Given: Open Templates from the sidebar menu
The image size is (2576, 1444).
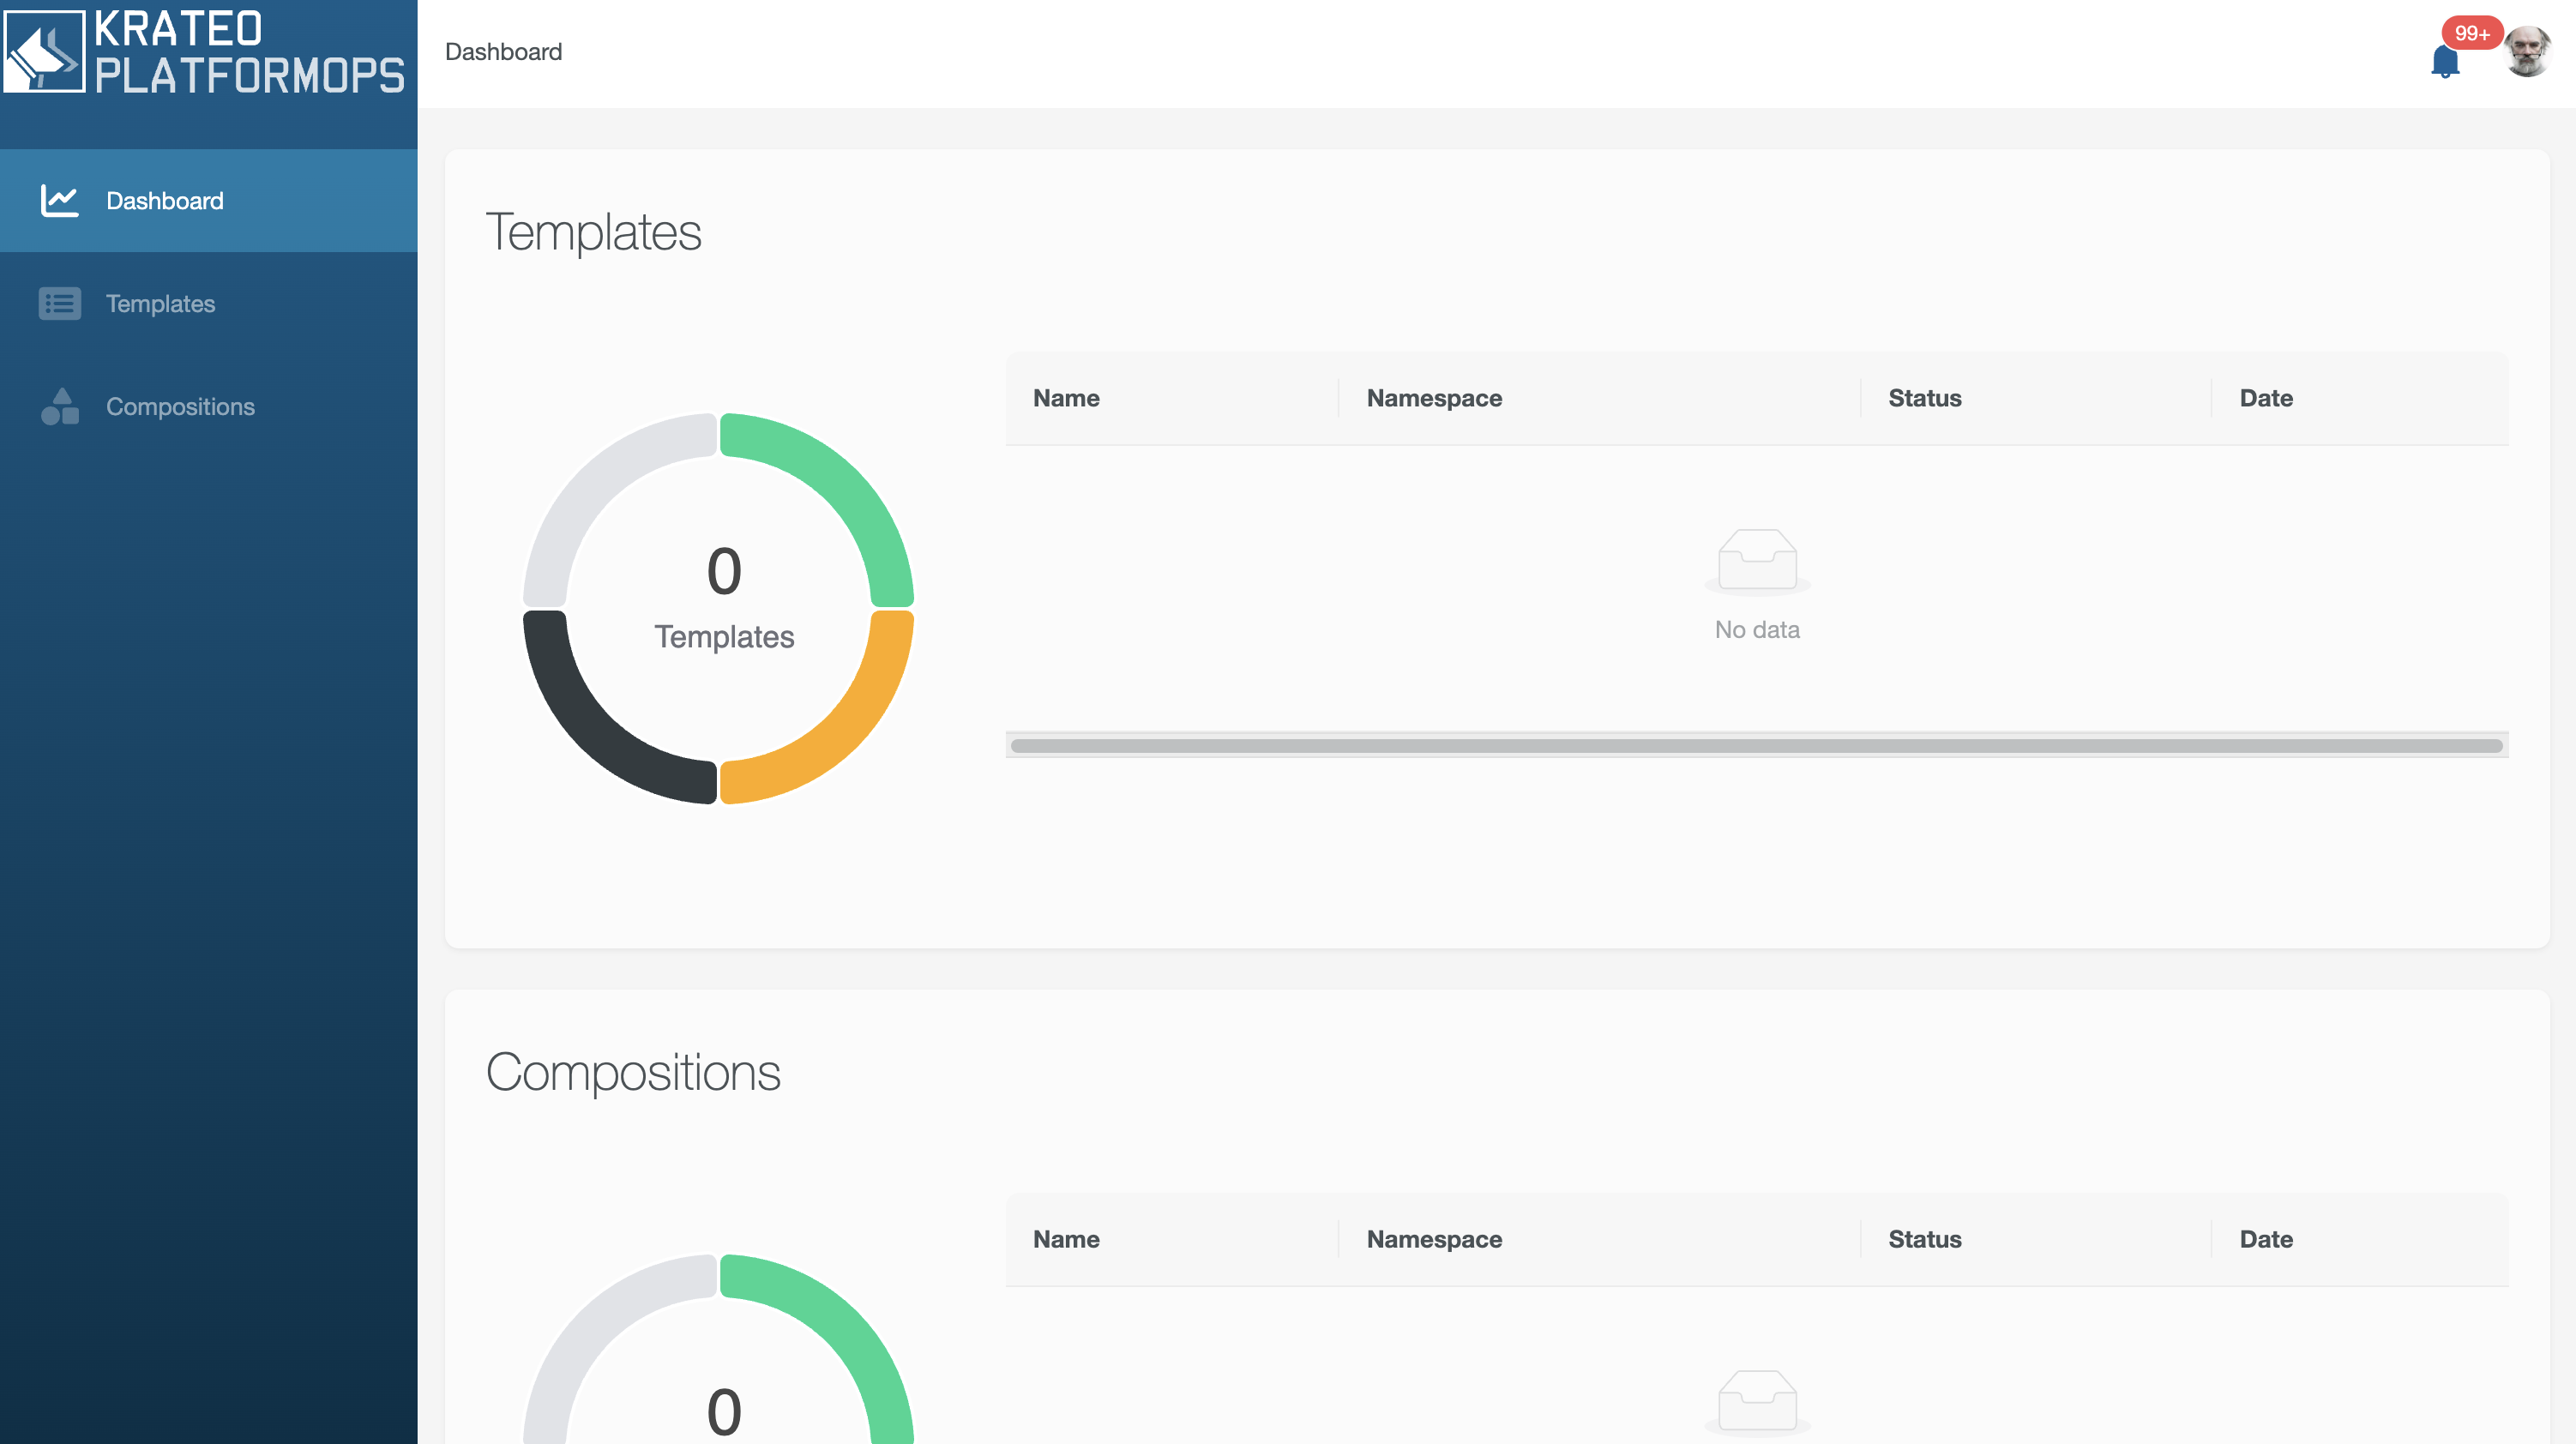Looking at the screenshot, I should (x=208, y=303).
